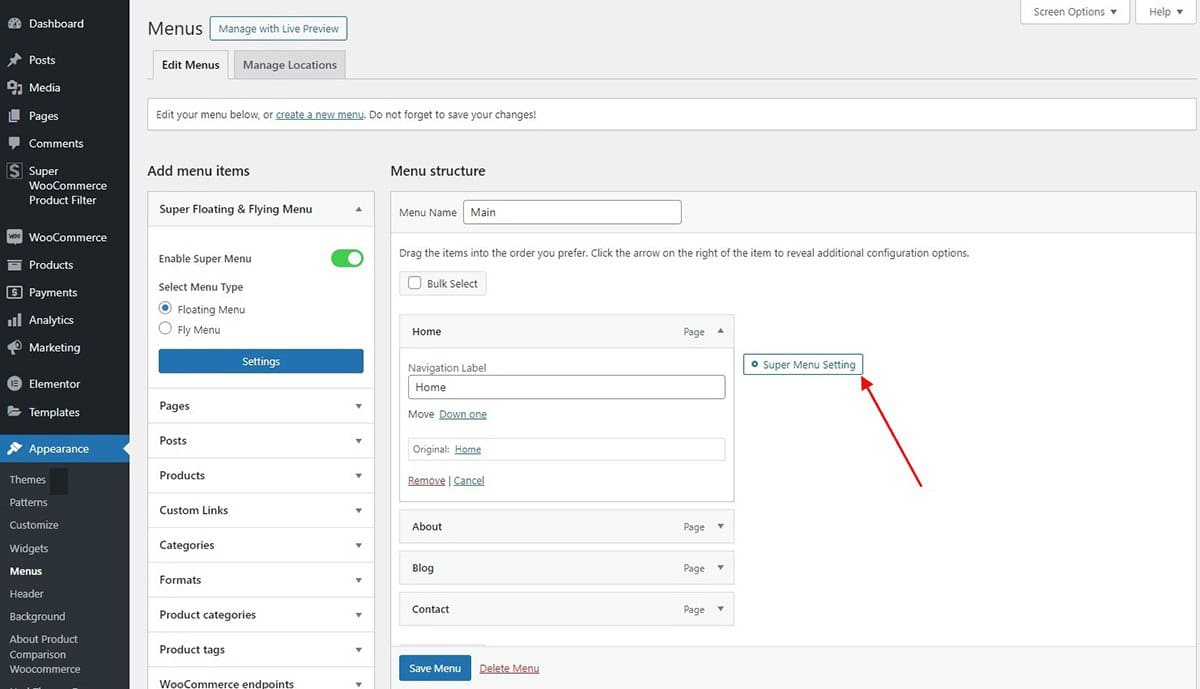Click the Pages icon in sidebar

pos(14,116)
